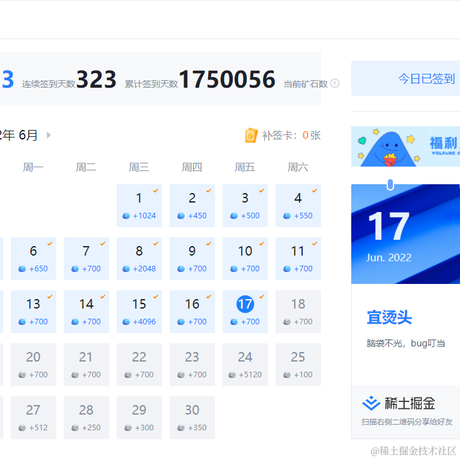Screen dimensions: 460x460
Task: Click the 周四 weekday header
Action: (192, 167)
